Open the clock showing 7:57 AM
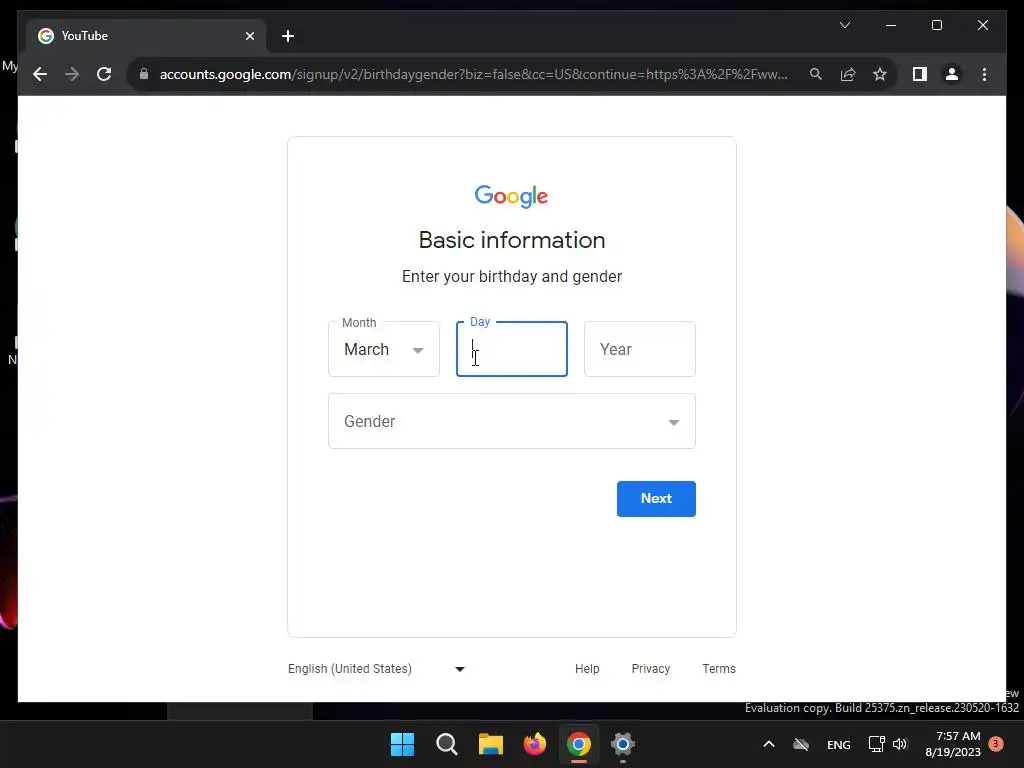The height and width of the screenshot is (768, 1024). [953, 744]
